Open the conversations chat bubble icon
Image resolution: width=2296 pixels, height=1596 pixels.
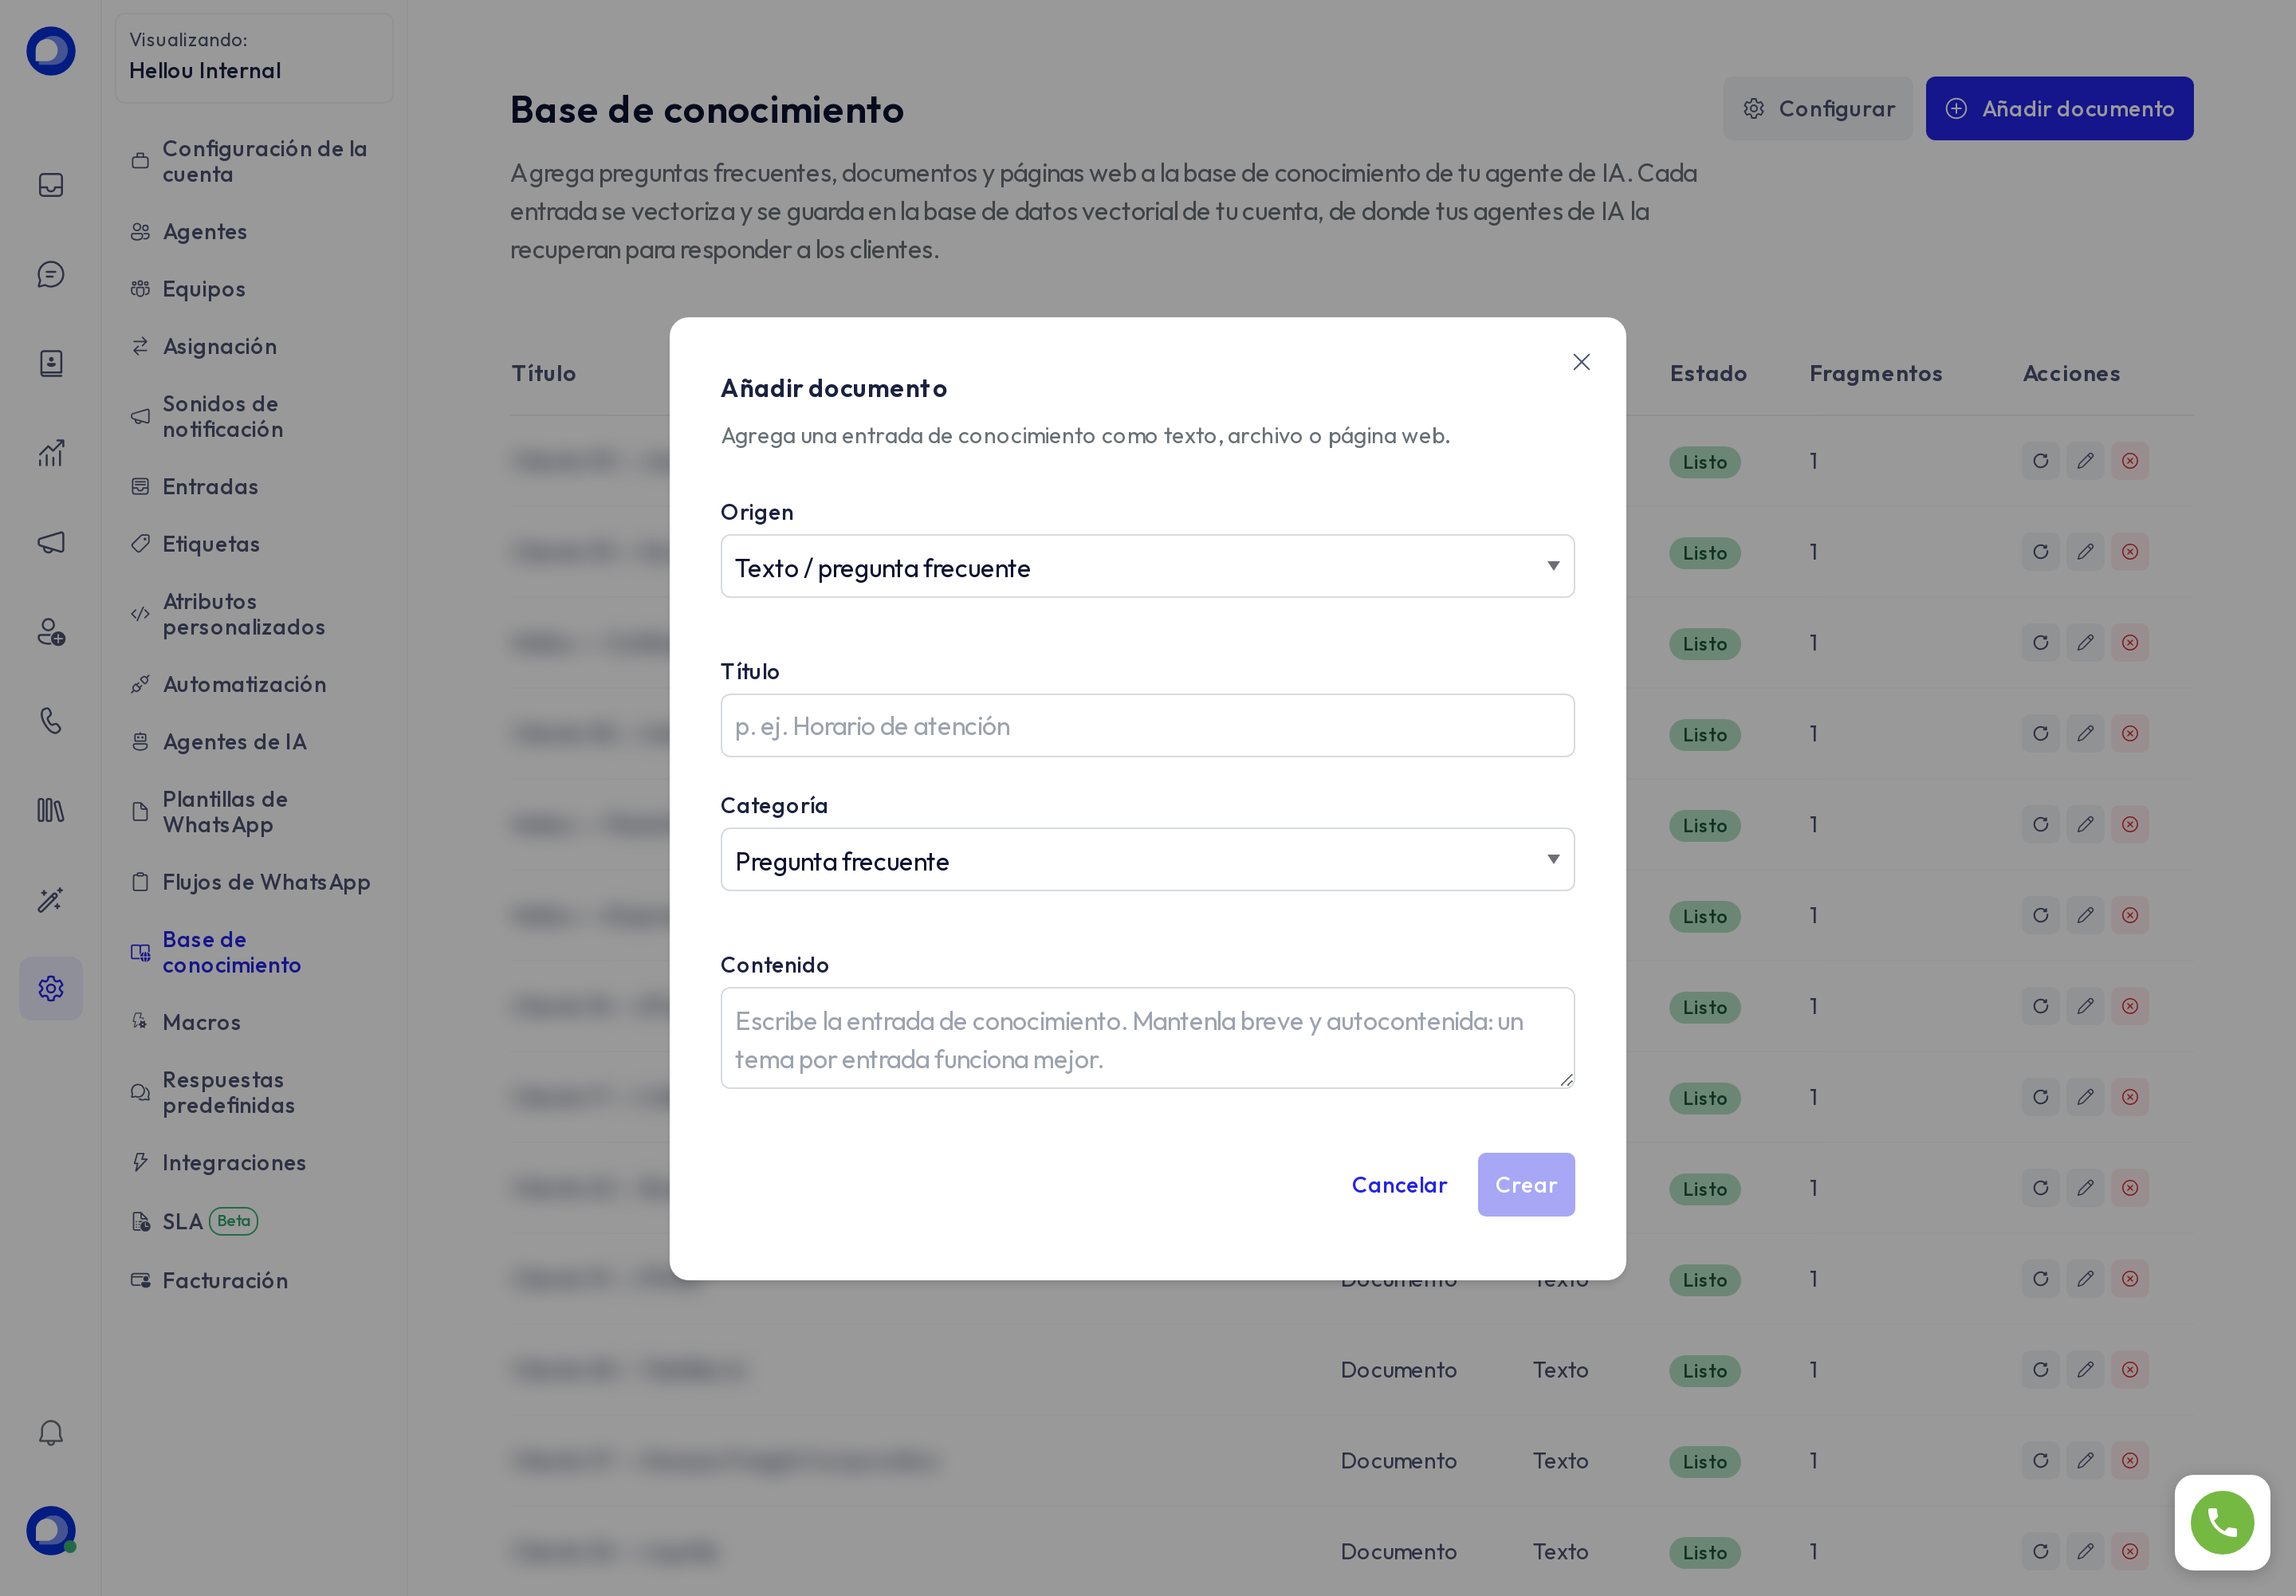[x=51, y=275]
